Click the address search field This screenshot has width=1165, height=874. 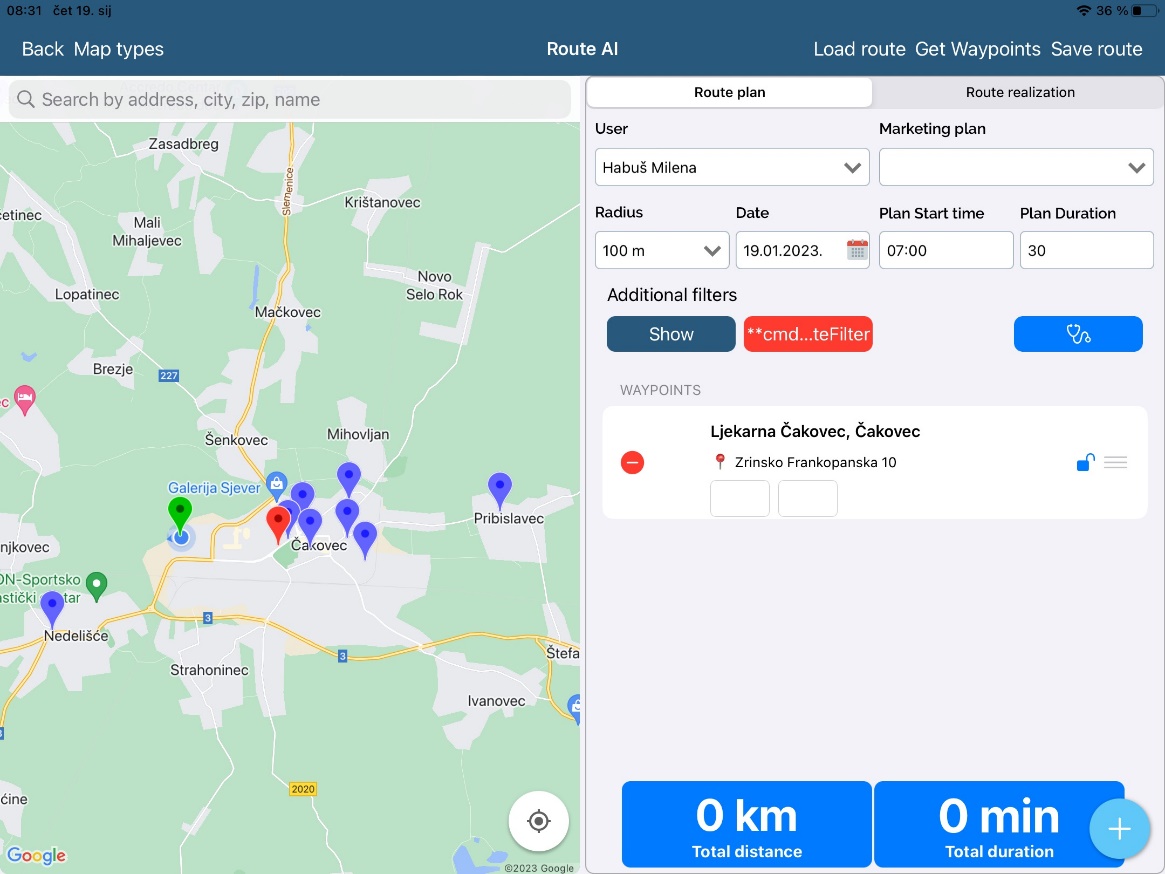pyautogui.click(x=290, y=100)
